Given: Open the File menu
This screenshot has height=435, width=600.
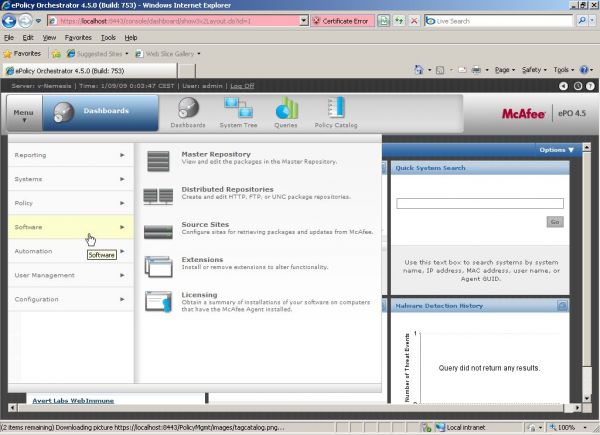Looking at the screenshot, I should coord(9,37).
